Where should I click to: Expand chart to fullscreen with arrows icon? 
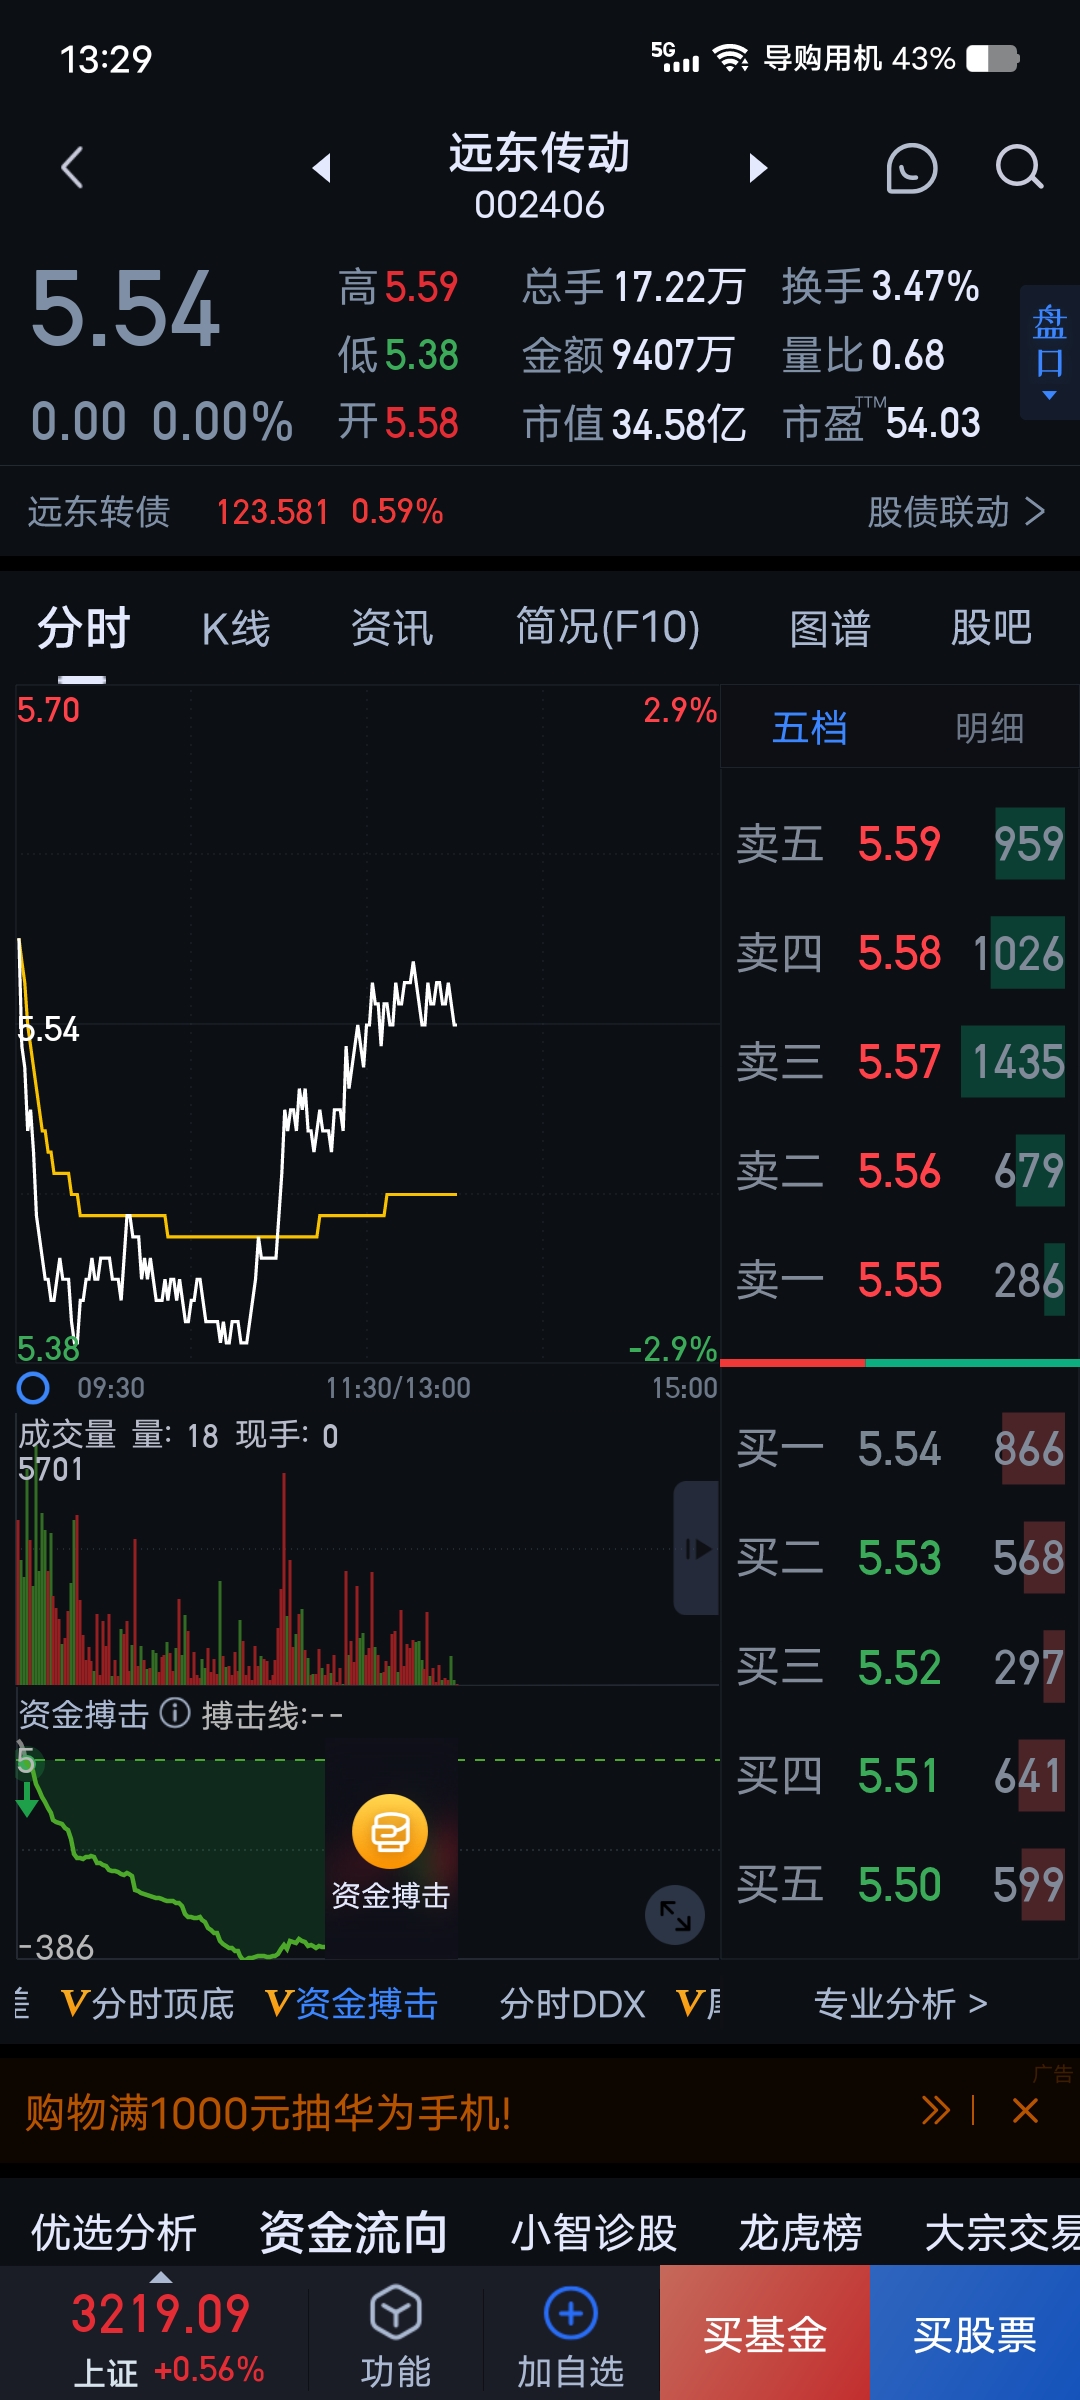coord(675,1915)
